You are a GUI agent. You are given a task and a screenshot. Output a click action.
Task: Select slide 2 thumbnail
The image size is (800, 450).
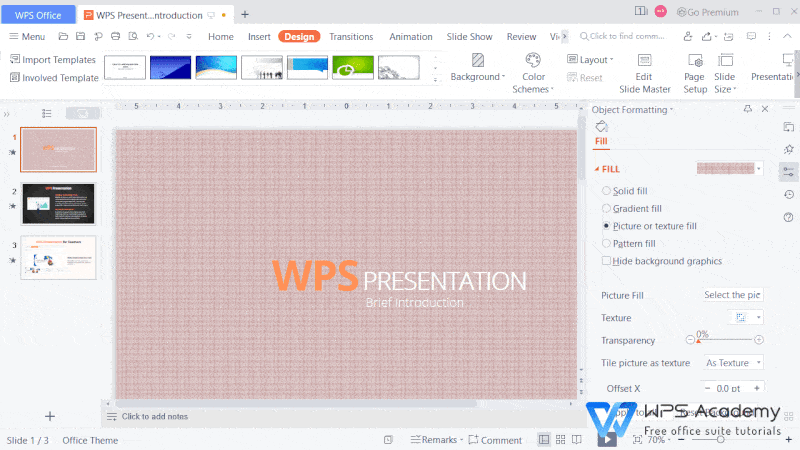point(58,204)
